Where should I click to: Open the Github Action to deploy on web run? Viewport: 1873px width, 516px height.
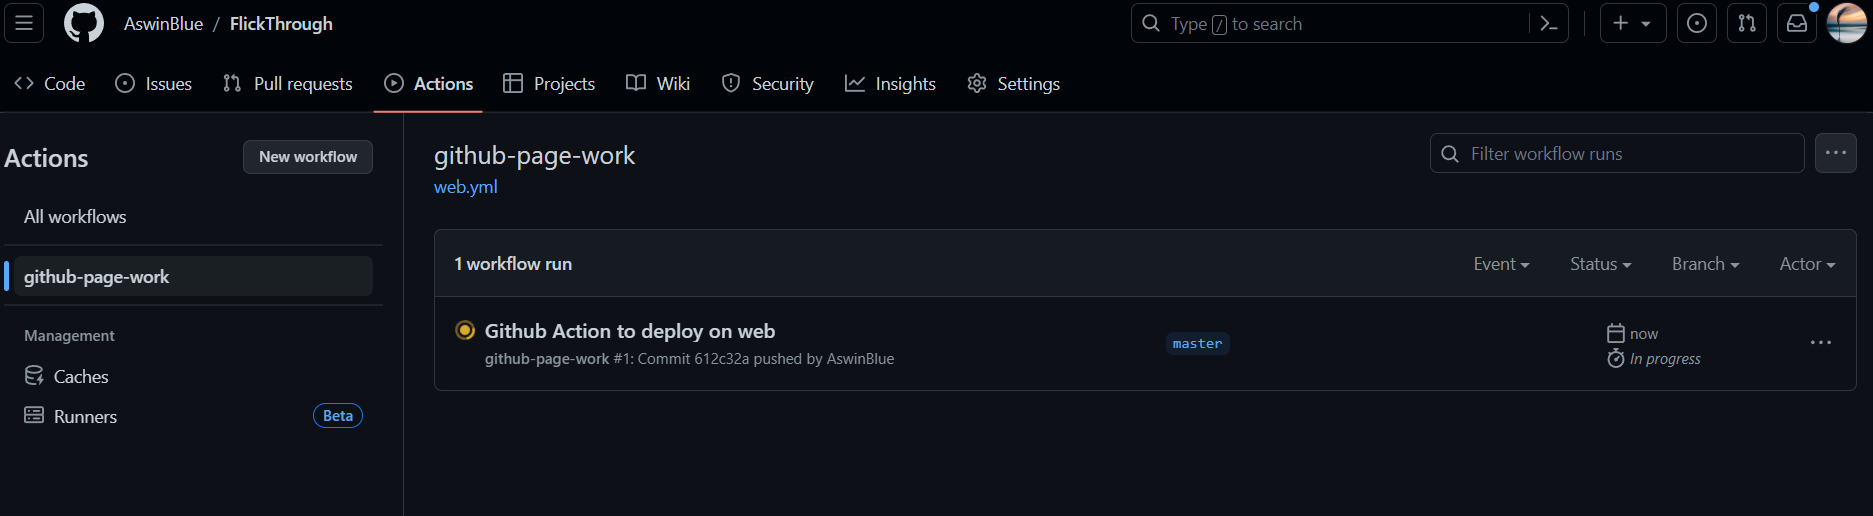[x=630, y=331]
